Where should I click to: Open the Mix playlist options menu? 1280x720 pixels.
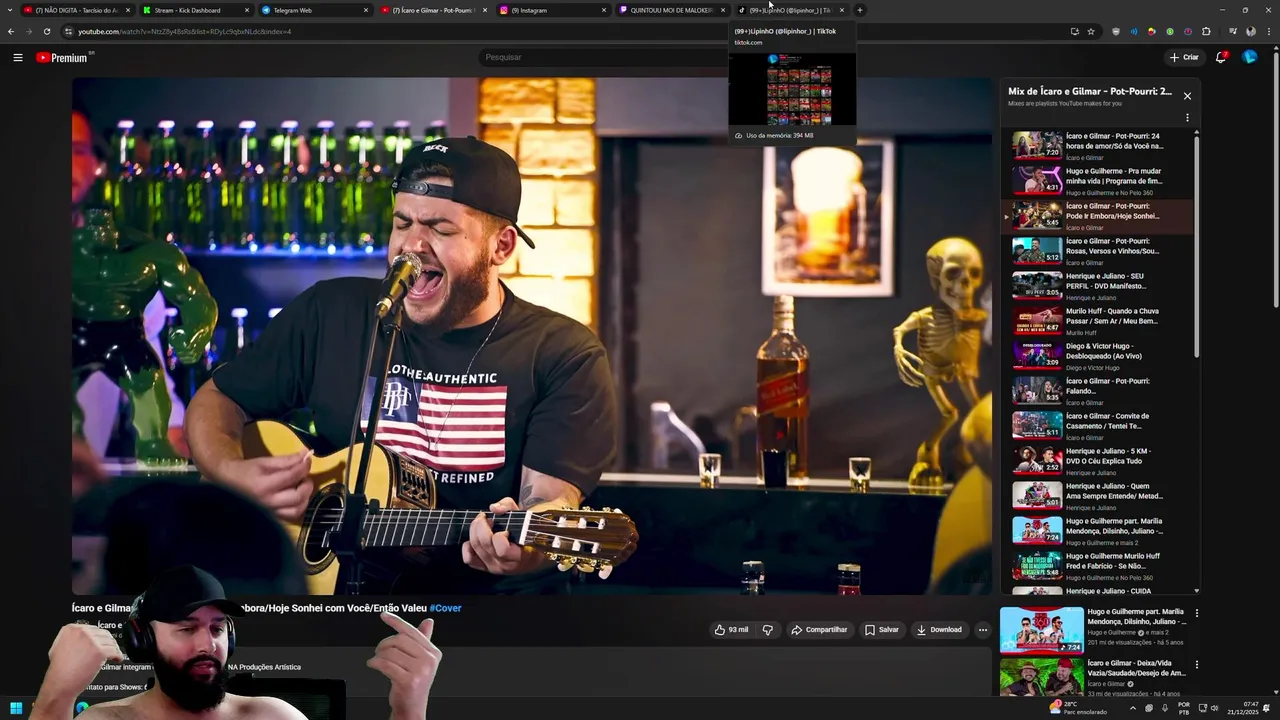(x=1187, y=117)
